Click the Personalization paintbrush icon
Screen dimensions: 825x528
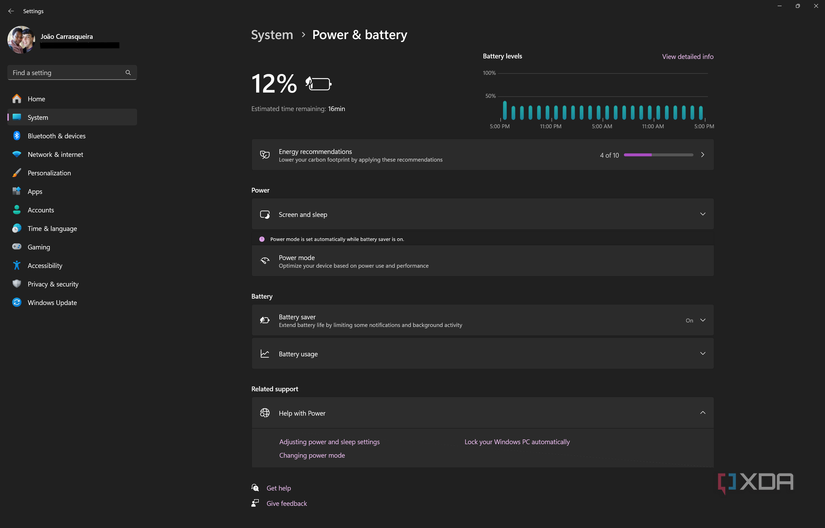pos(17,172)
